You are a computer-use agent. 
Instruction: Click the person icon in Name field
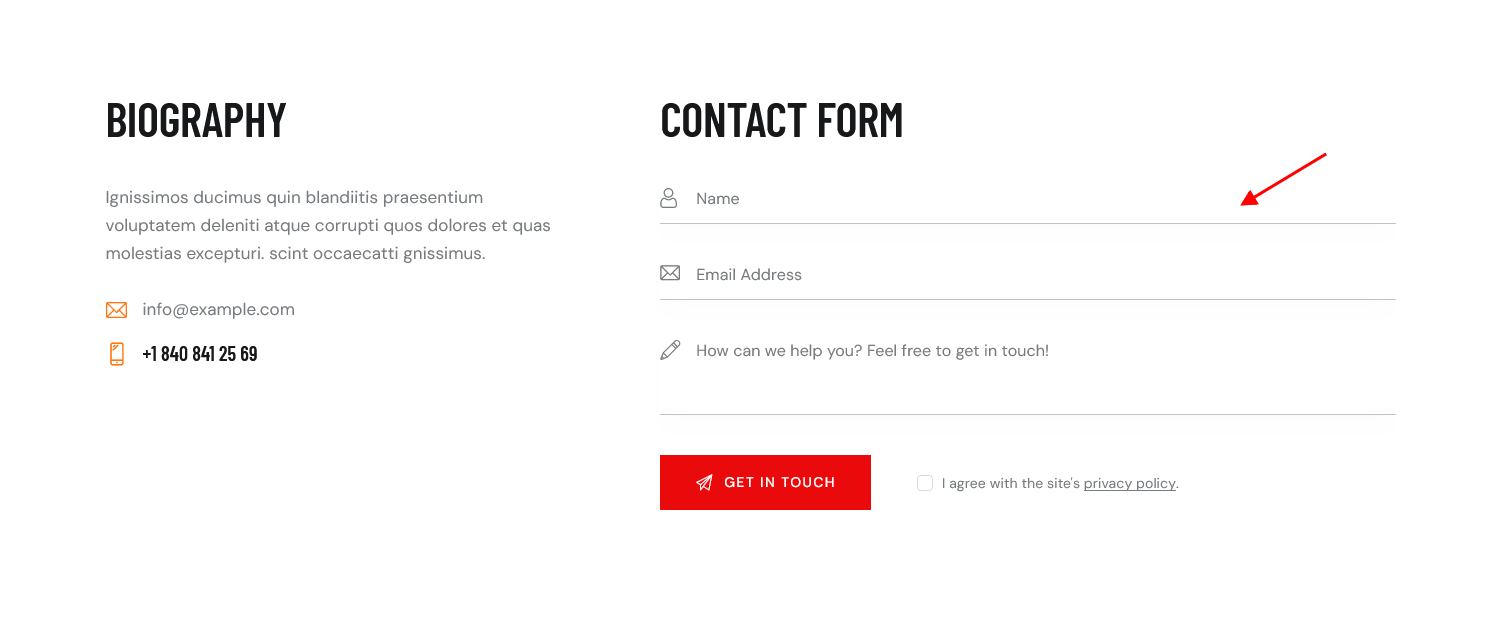tap(669, 198)
